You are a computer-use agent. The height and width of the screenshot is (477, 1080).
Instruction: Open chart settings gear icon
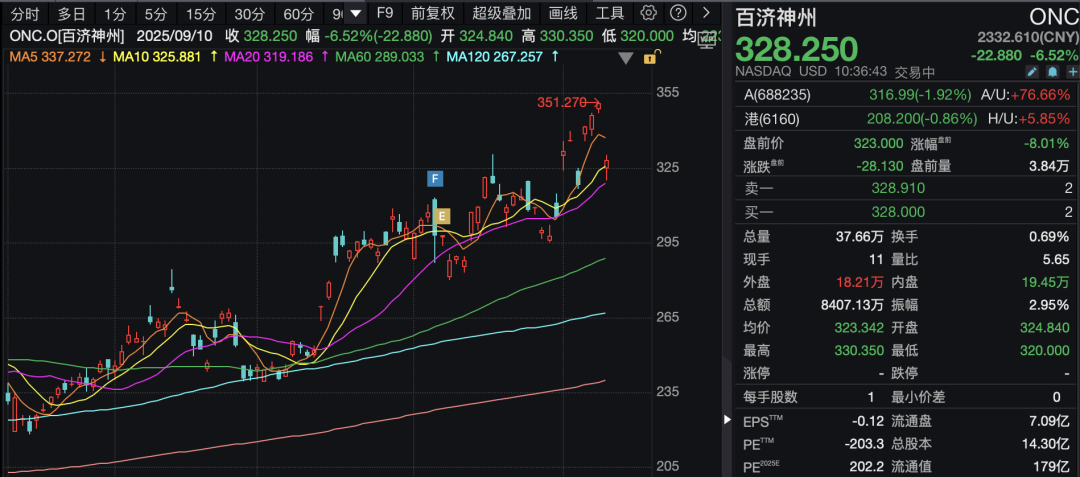(648, 13)
